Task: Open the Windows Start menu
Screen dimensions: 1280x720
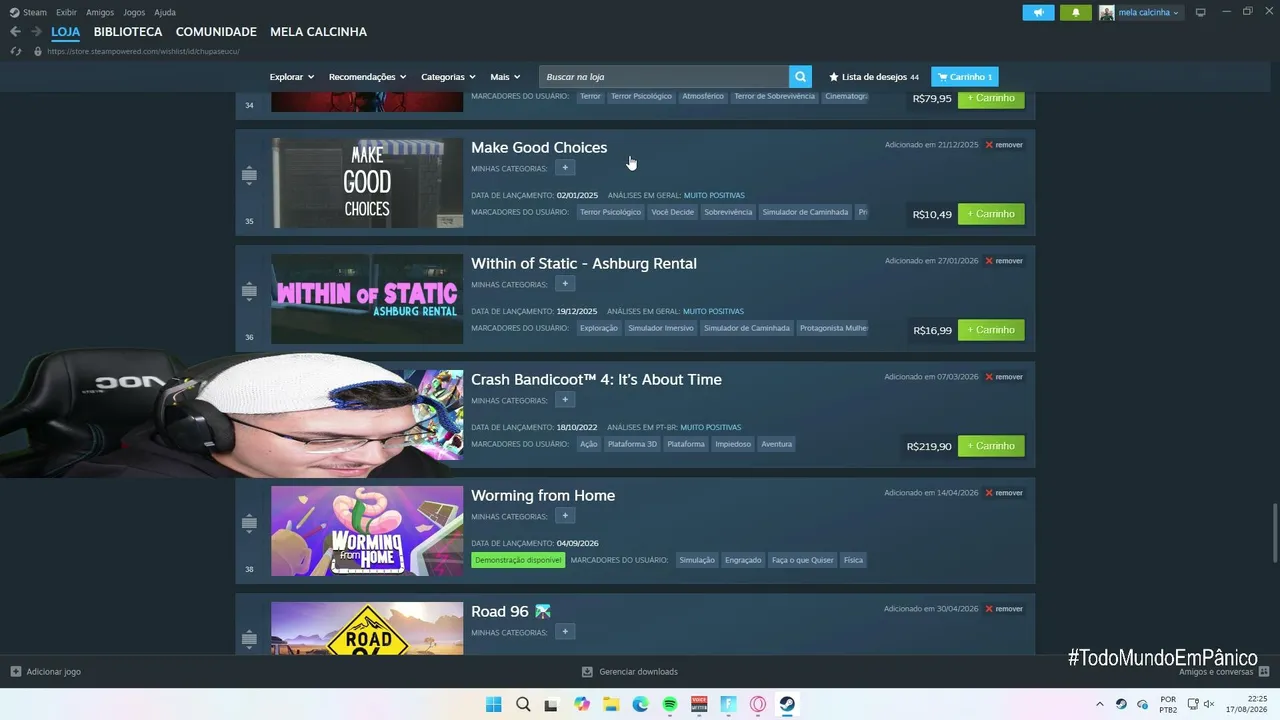Action: tap(493, 704)
